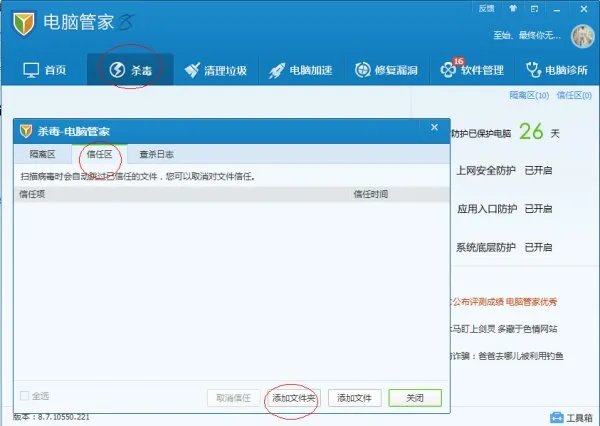600x426 pixels.
Task: Open the skin shirt icon
Action: 513,8
